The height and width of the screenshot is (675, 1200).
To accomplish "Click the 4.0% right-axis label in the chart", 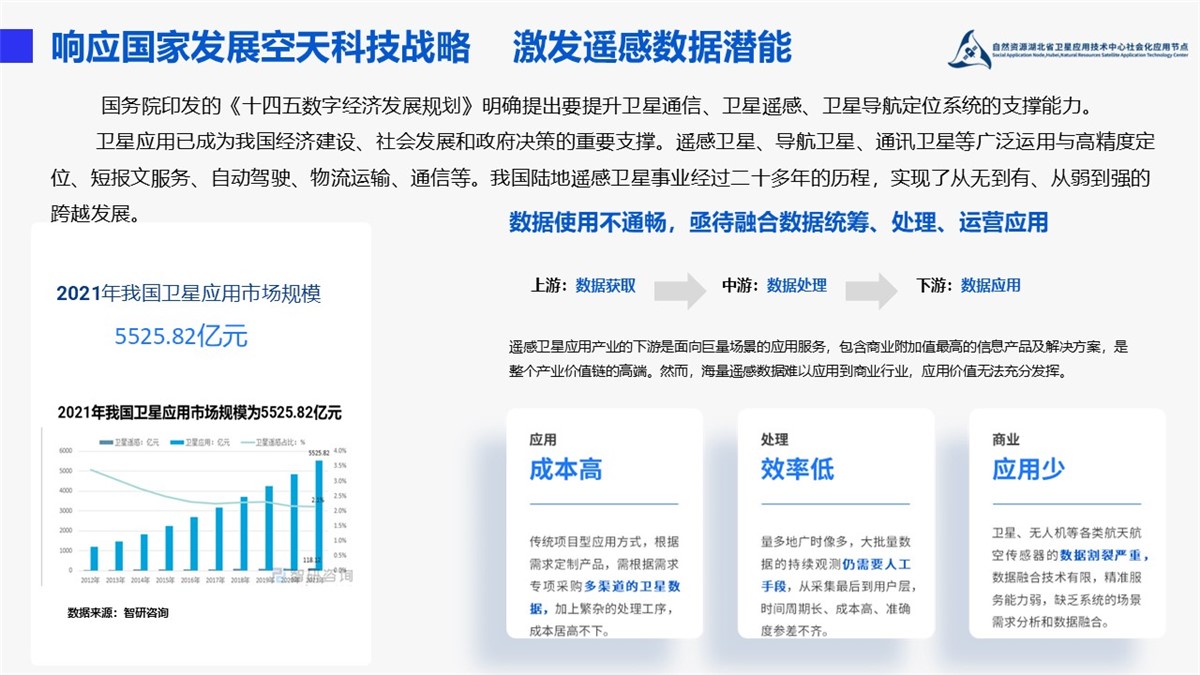I will (340, 451).
